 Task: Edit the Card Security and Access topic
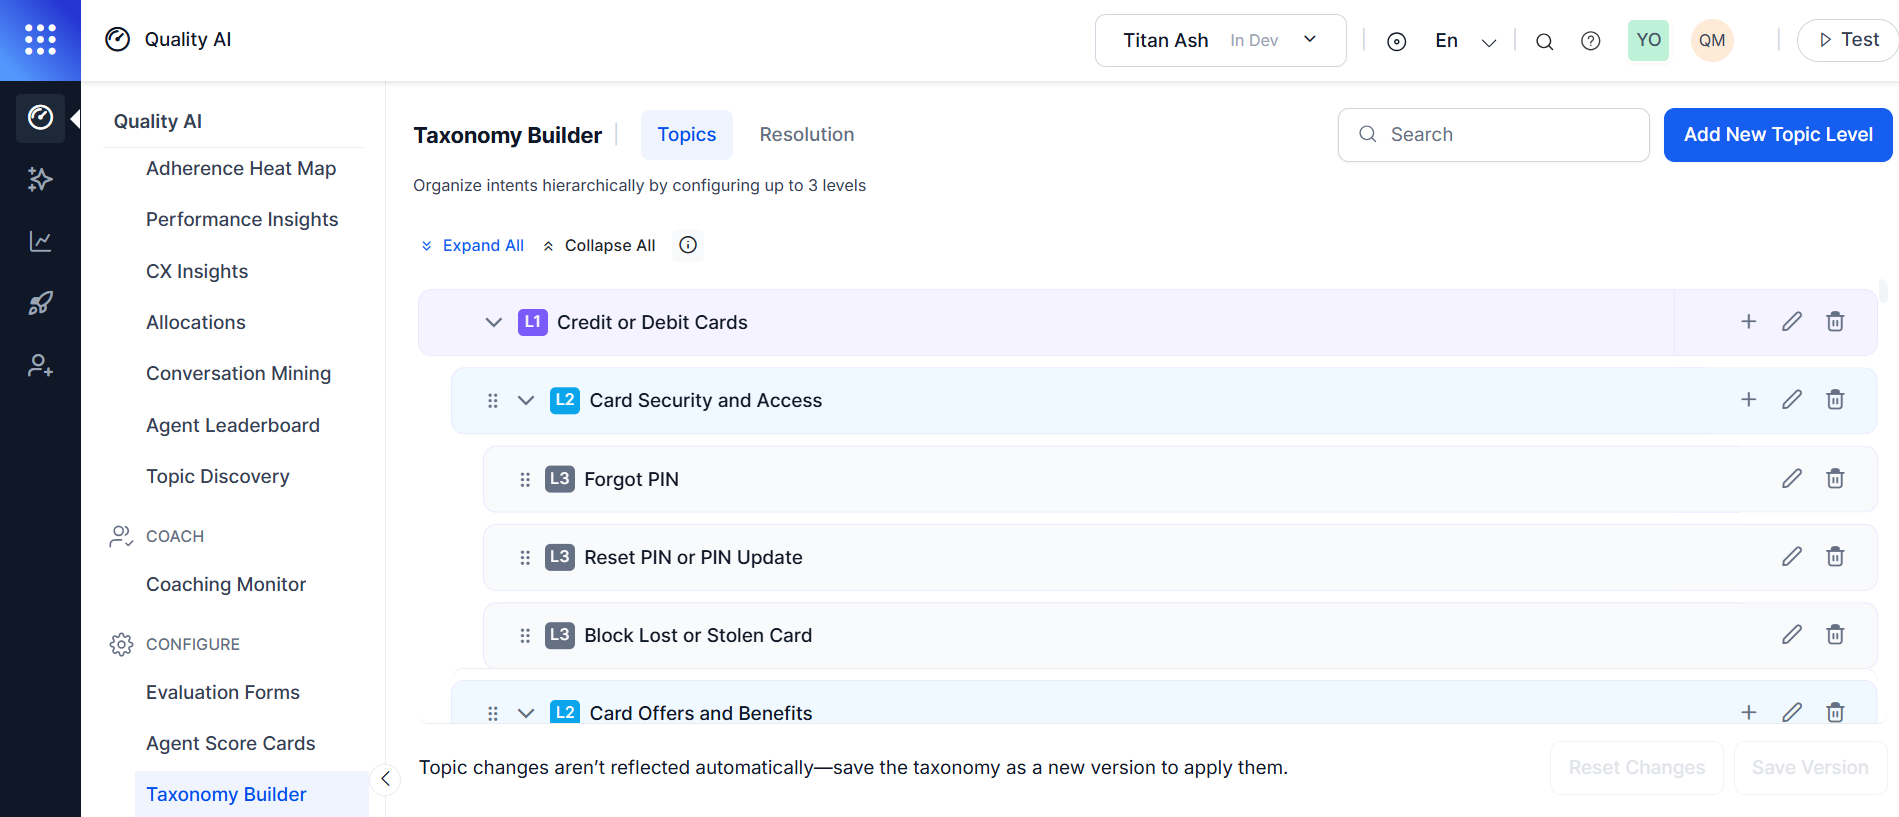click(1791, 400)
